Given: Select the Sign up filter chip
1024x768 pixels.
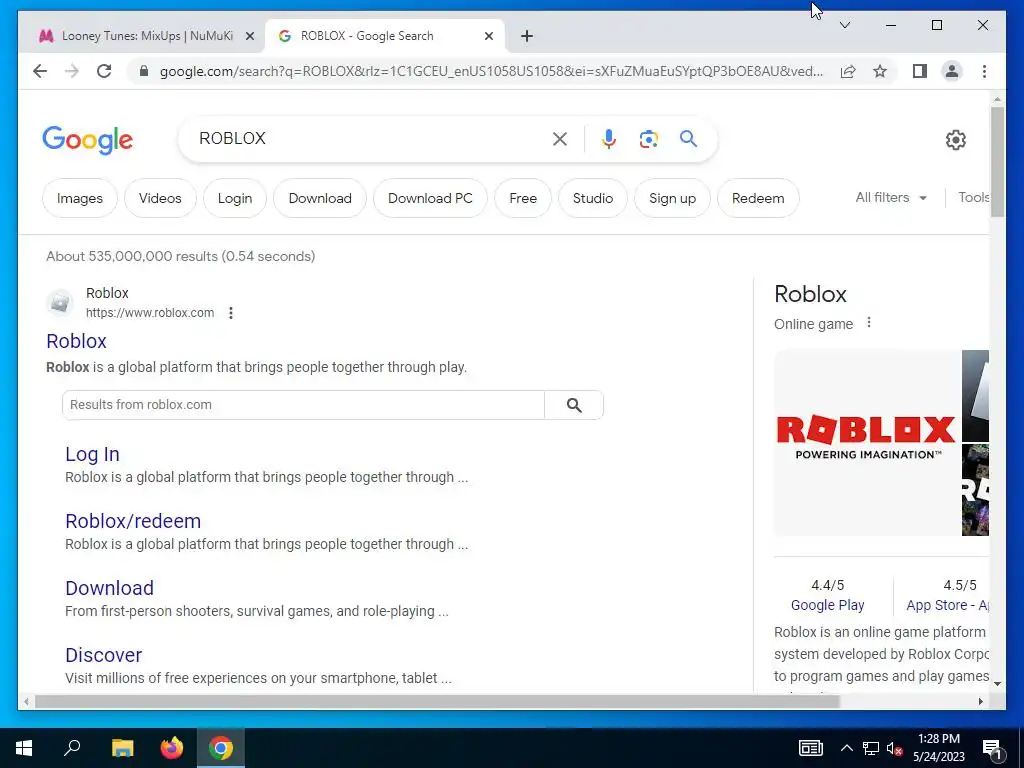Looking at the screenshot, I should (673, 198).
